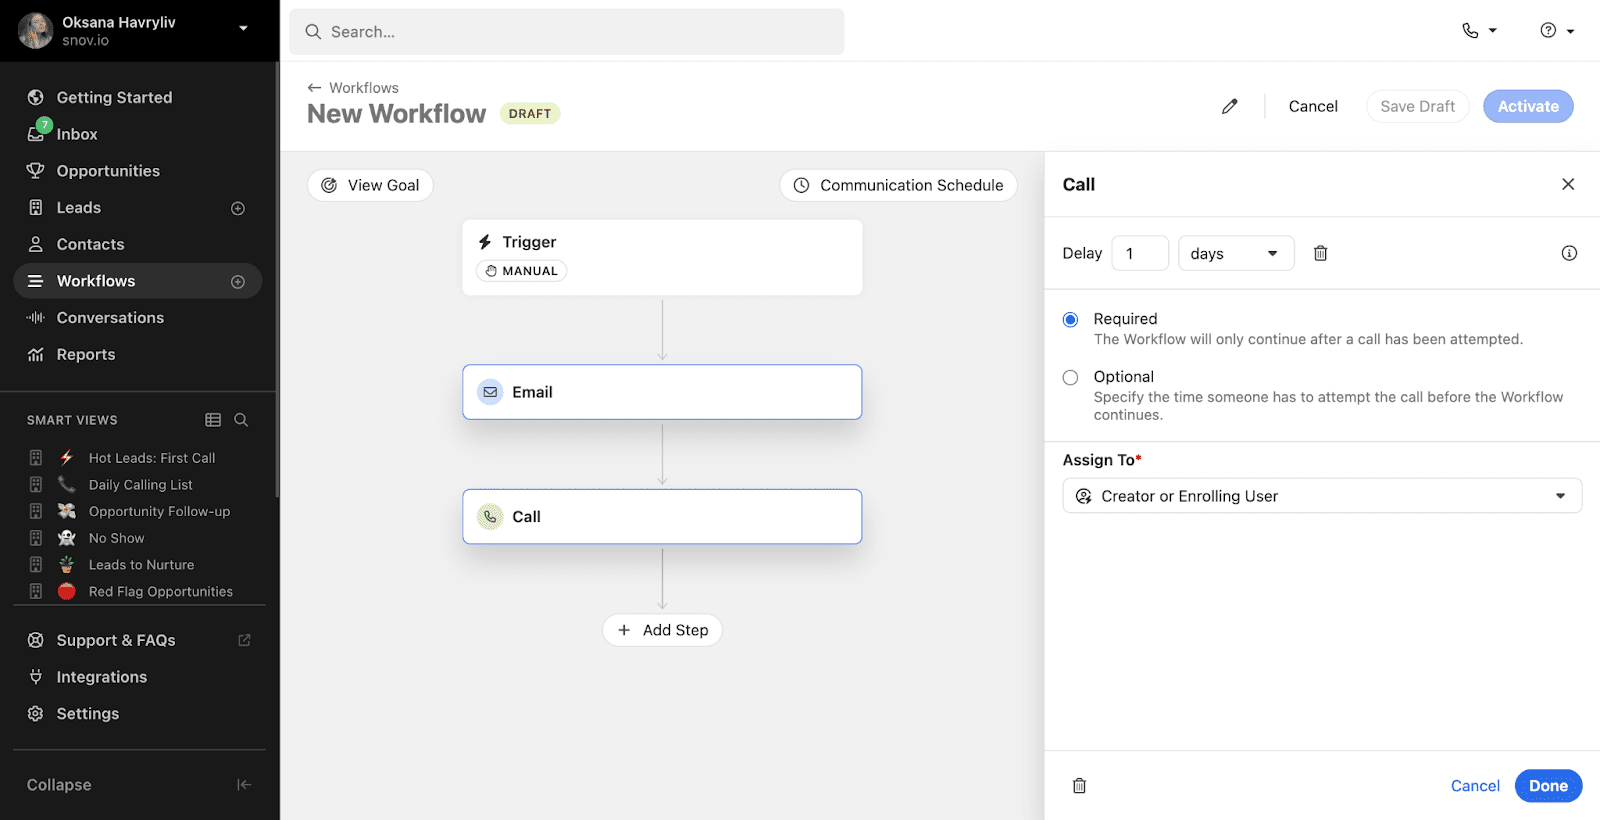Expand the Assign To dropdown
The width and height of the screenshot is (1600, 820).
[x=1321, y=496]
